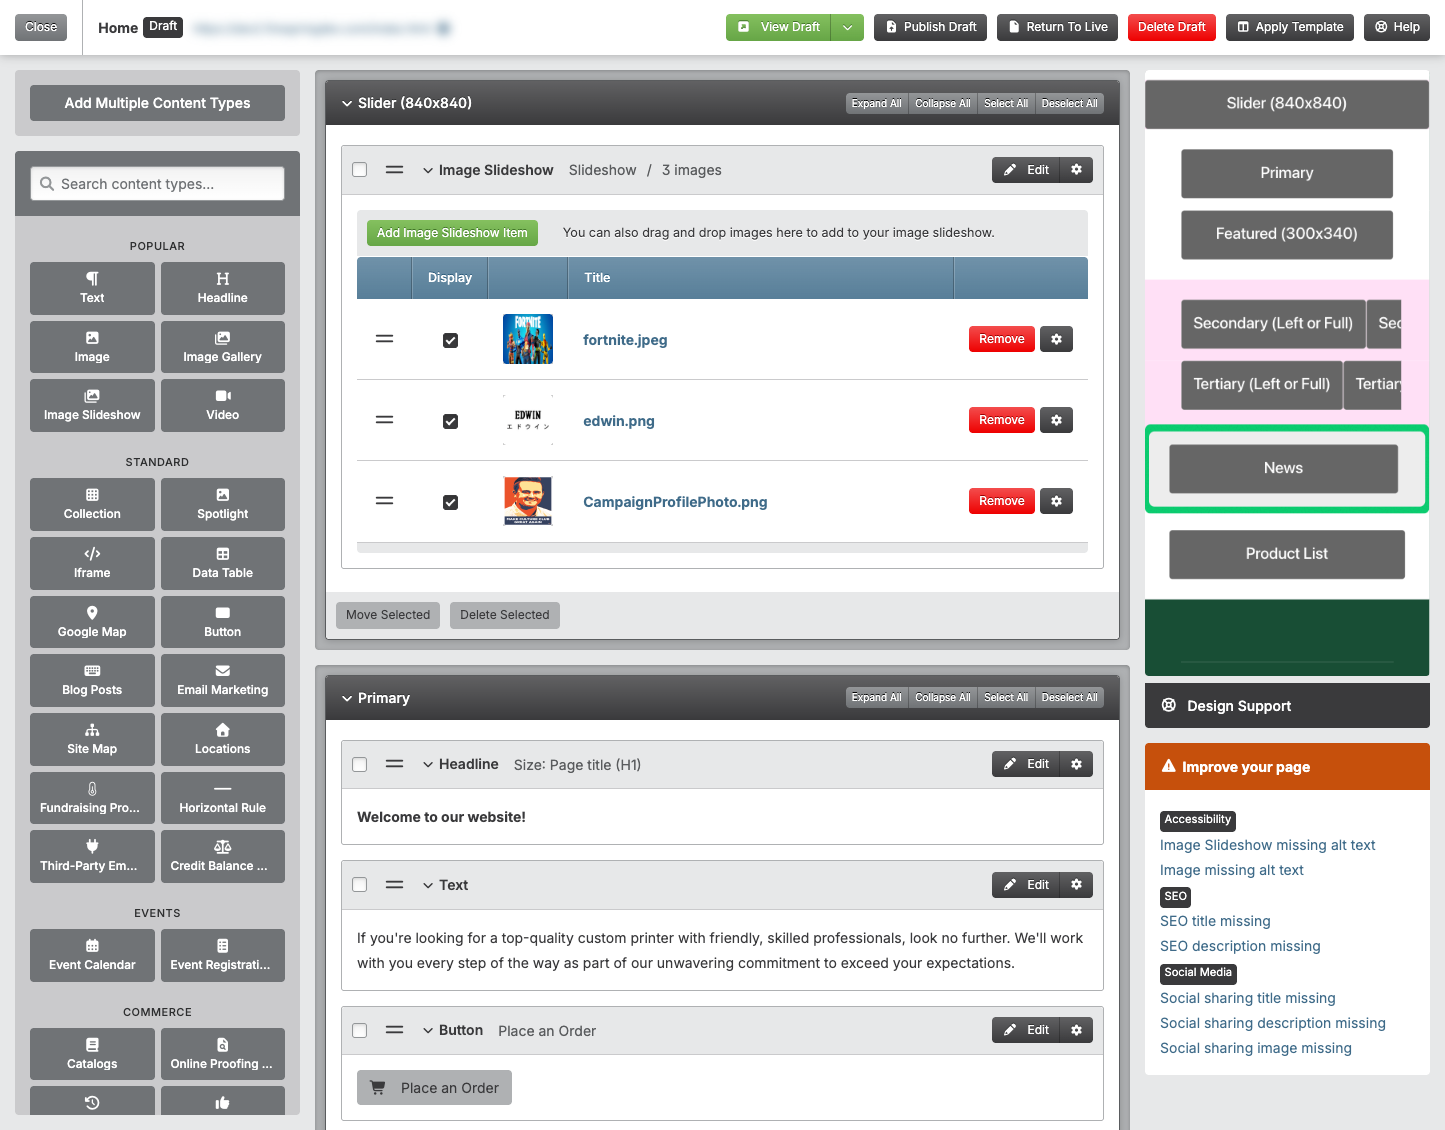Select the Headline block checkbox
Viewport: 1445px width, 1130px height.
[360, 765]
